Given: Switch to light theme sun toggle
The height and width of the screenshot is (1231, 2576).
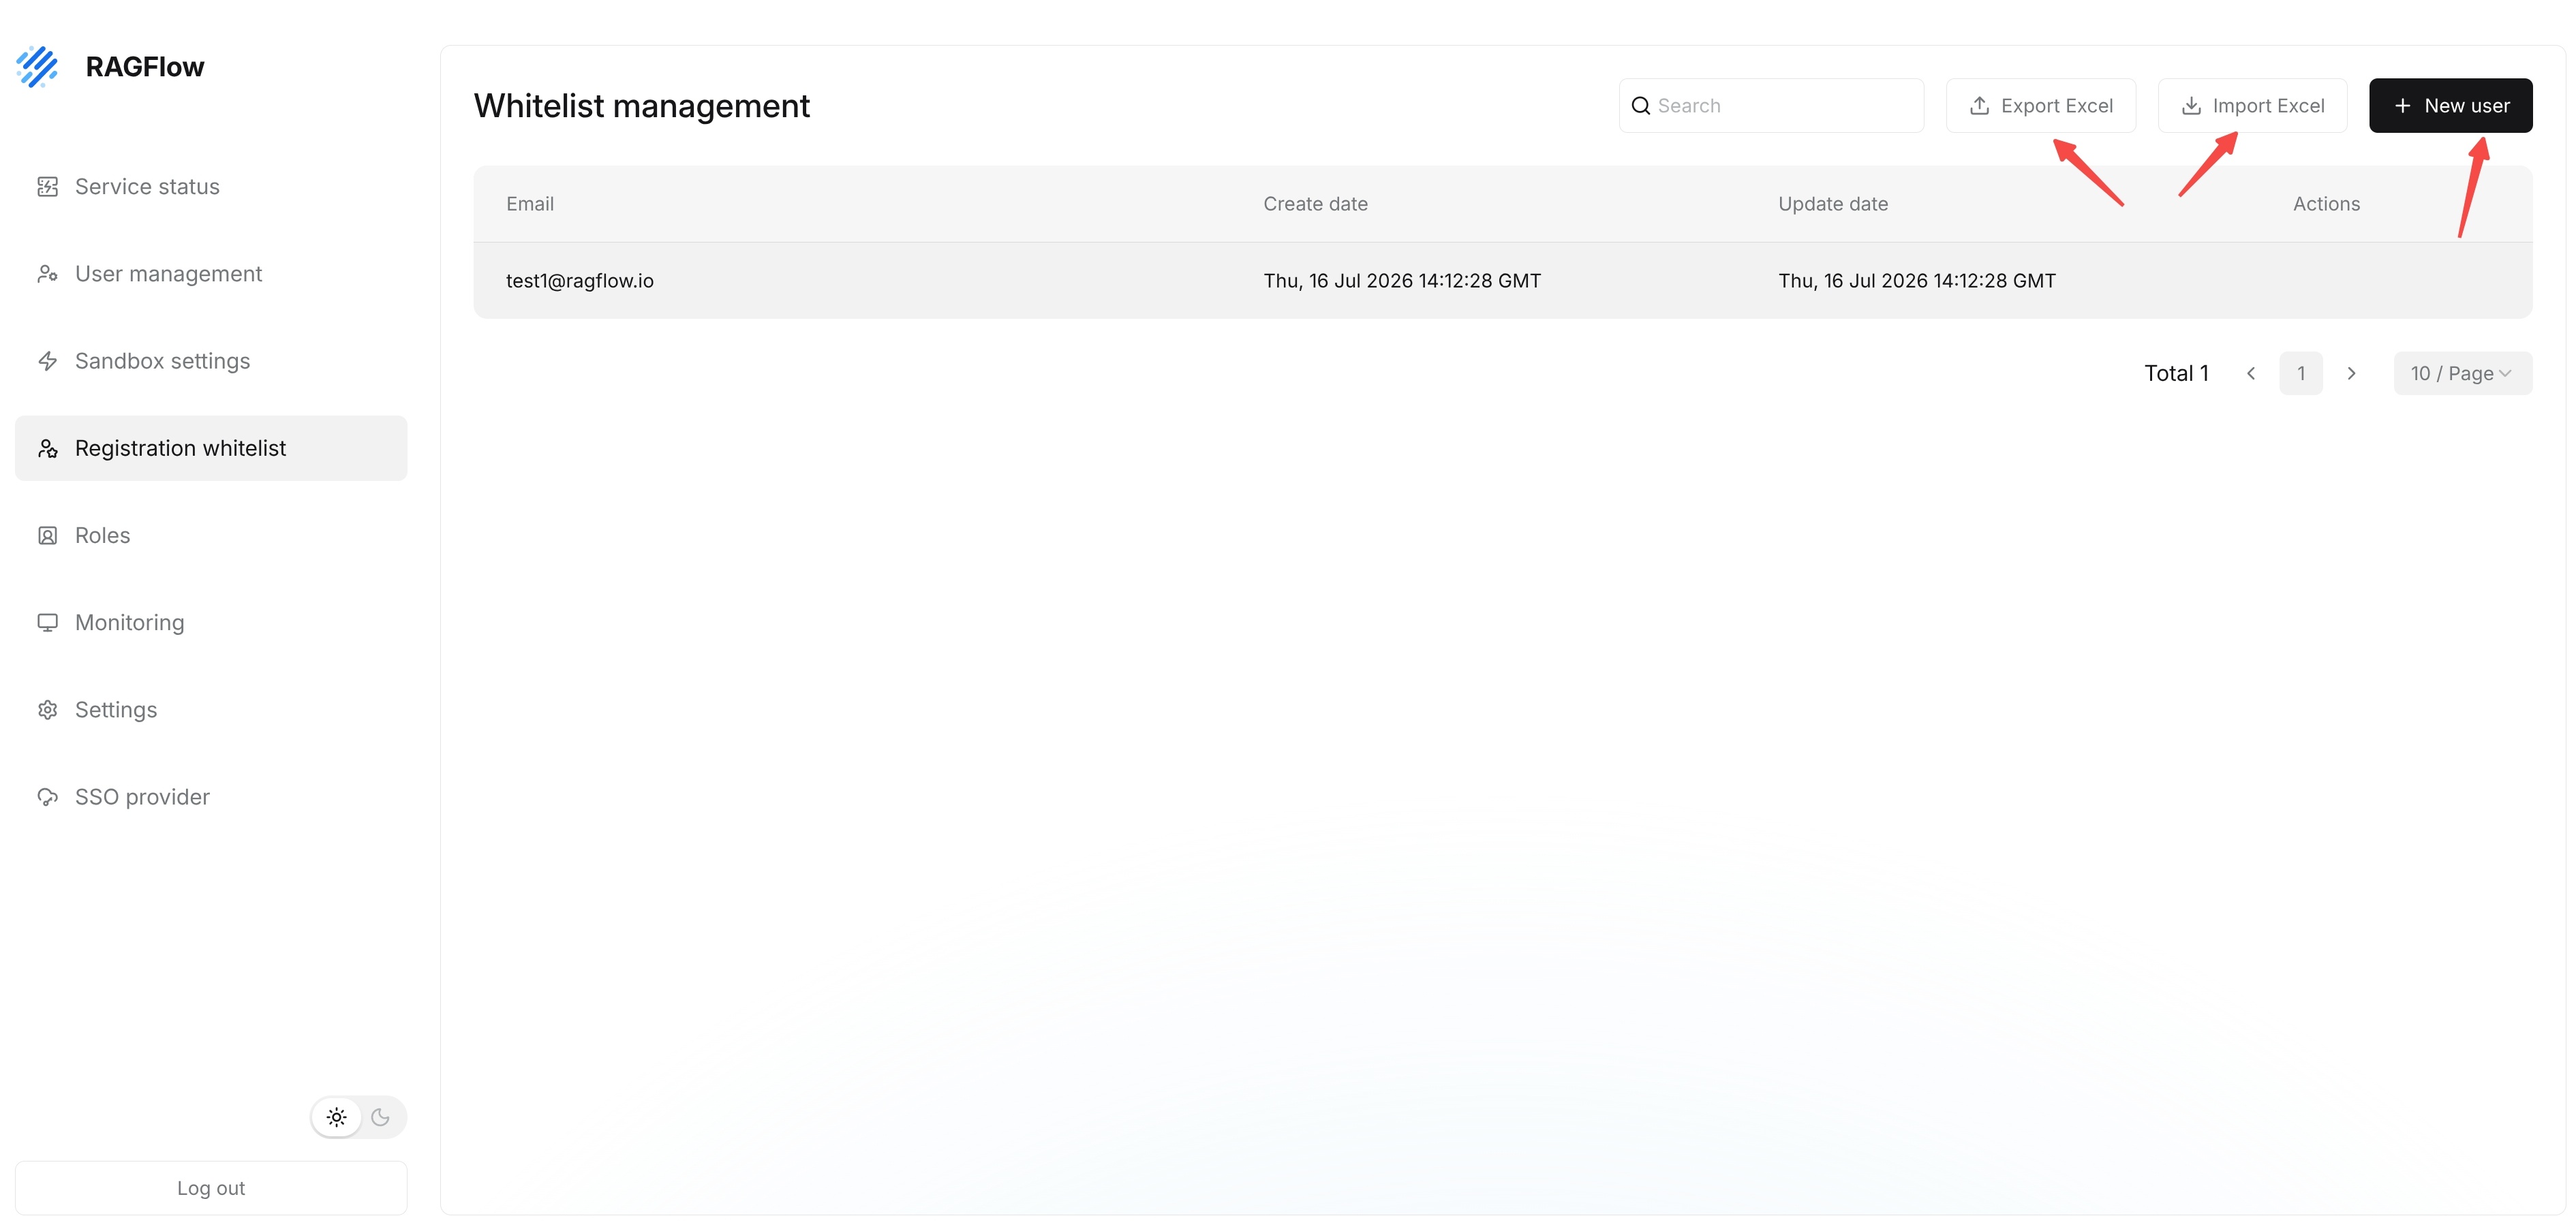Looking at the screenshot, I should pos(337,1117).
